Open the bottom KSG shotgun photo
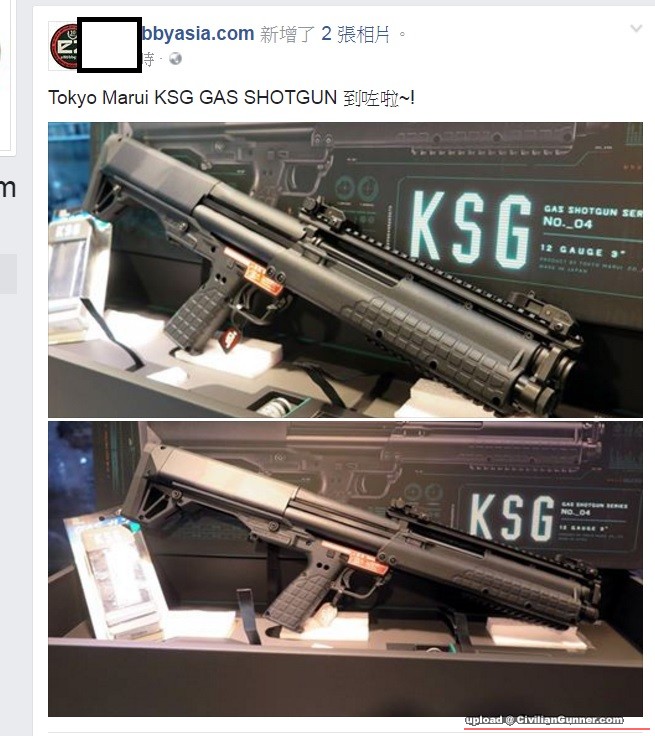This screenshot has height=736, width=655. coord(345,568)
